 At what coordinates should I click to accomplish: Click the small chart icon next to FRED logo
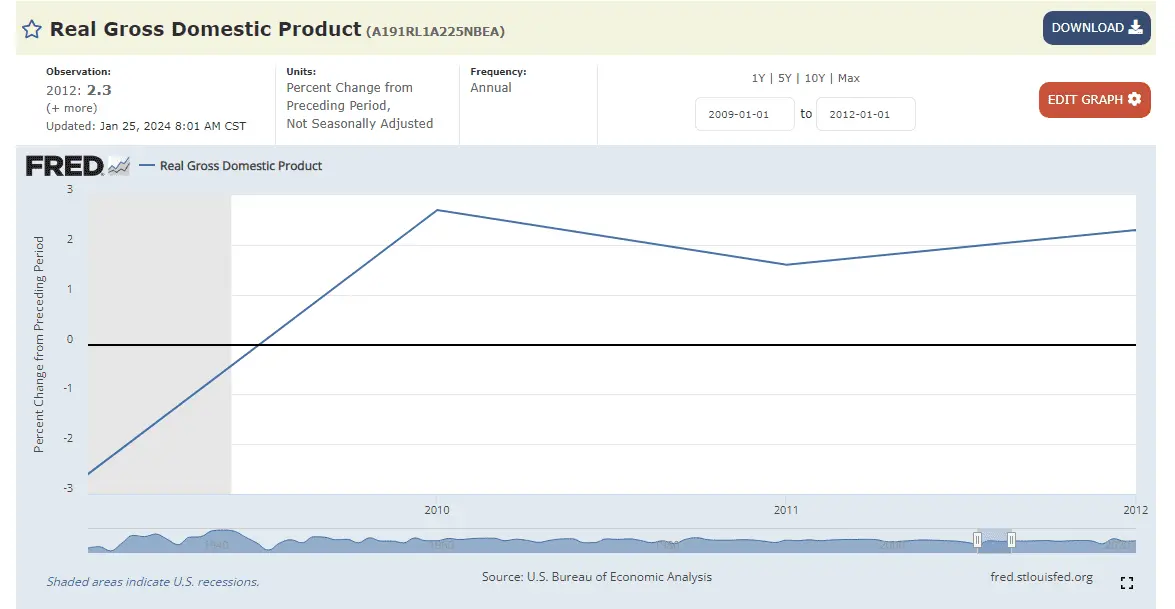point(119,166)
